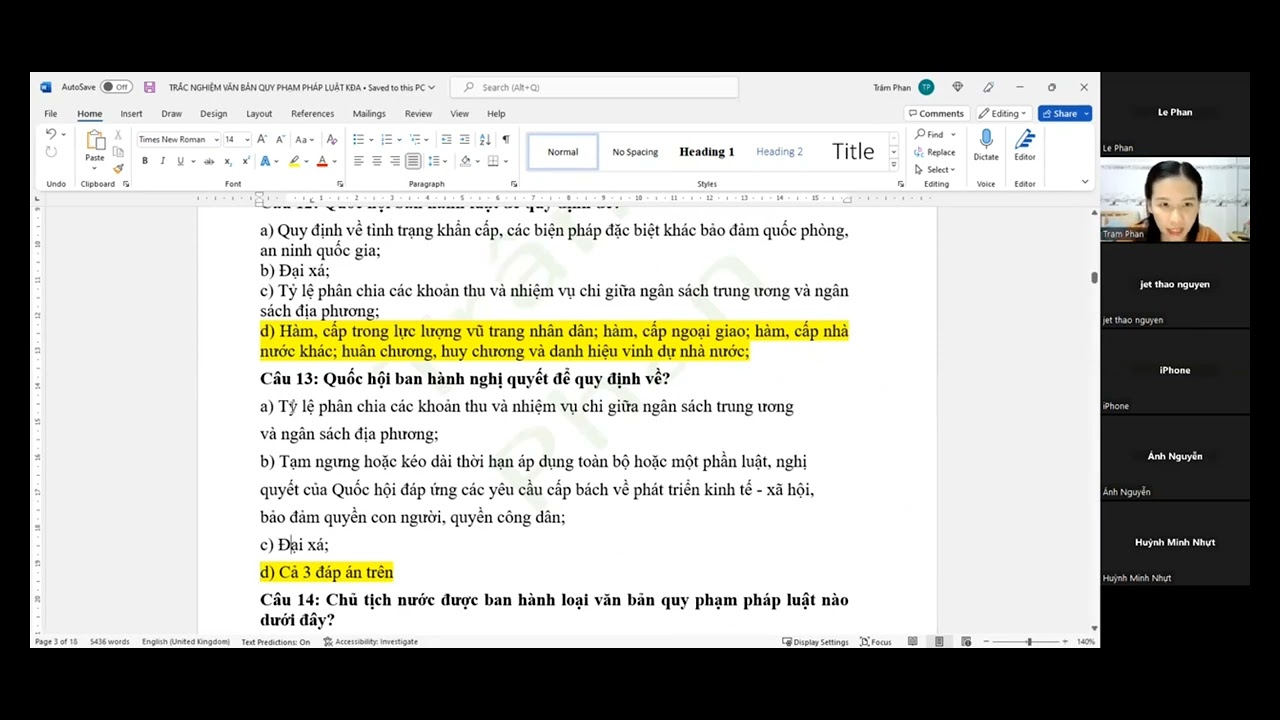Switch to the Layout tab
Screen dimensions: 1280x720
point(259,113)
